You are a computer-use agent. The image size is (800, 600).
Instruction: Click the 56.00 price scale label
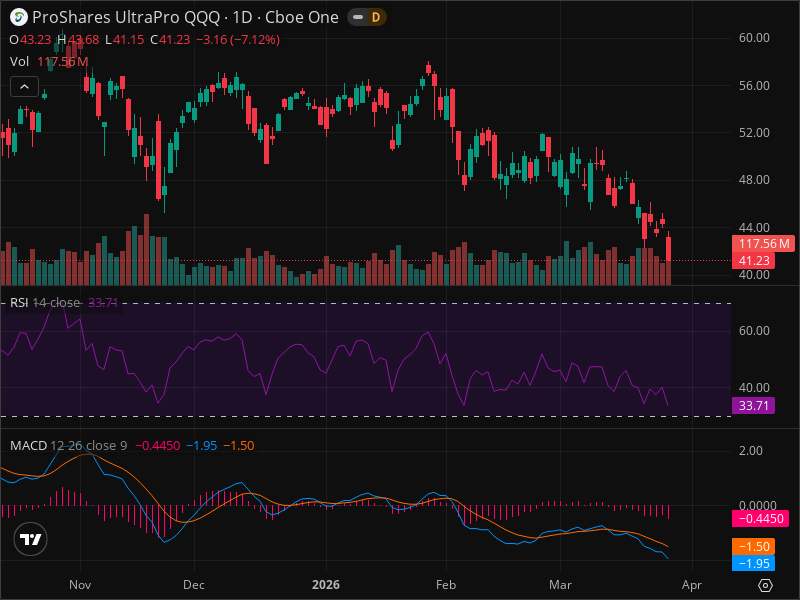[754, 85]
